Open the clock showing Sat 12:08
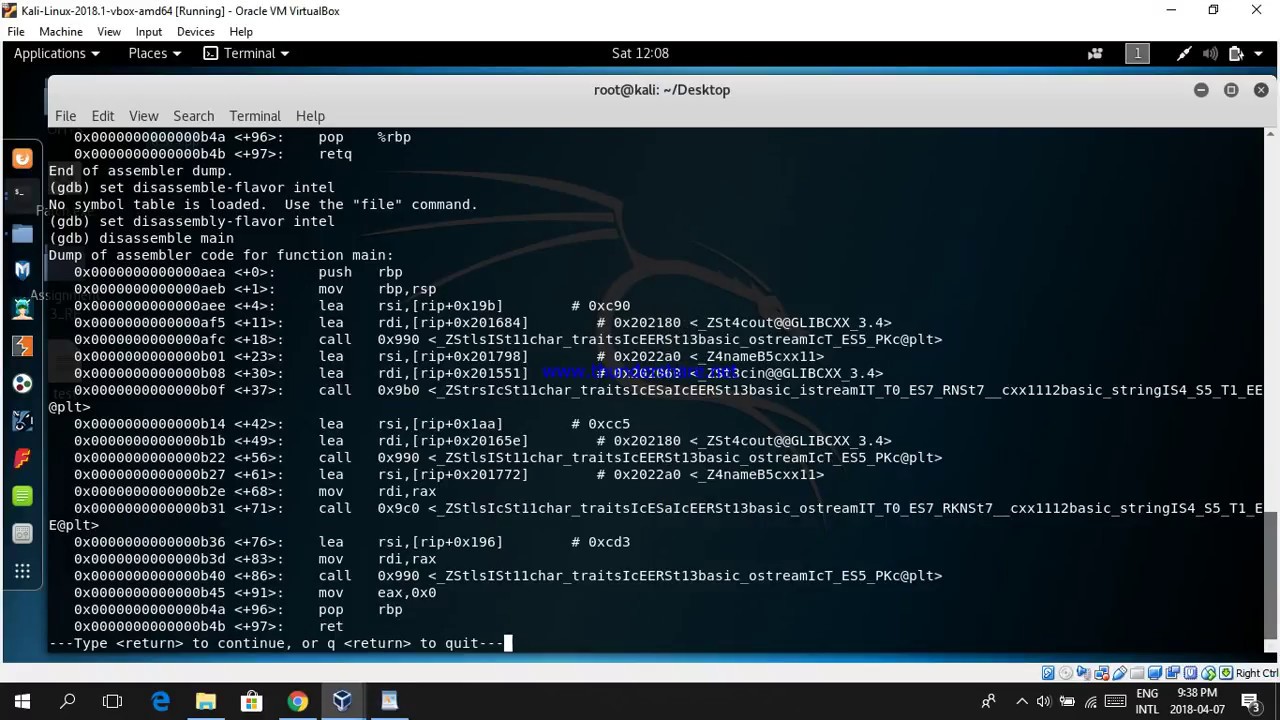 pos(640,53)
